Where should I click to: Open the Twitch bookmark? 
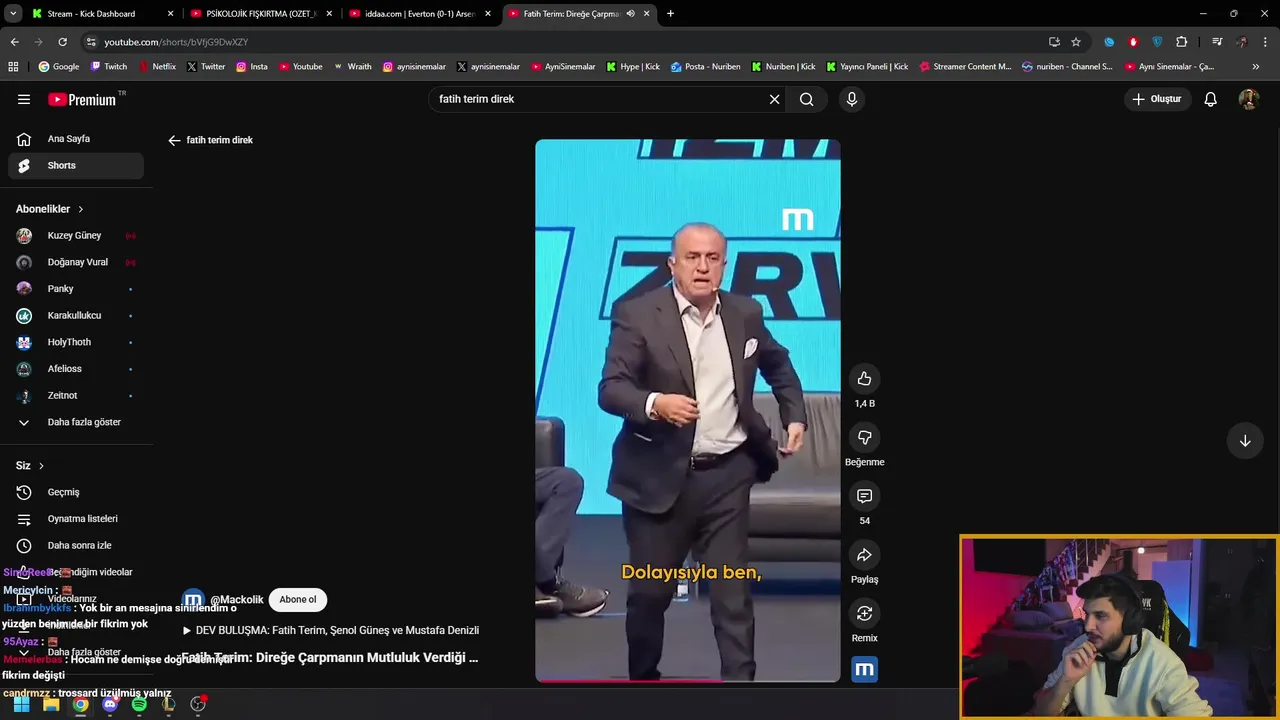tap(109, 67)
